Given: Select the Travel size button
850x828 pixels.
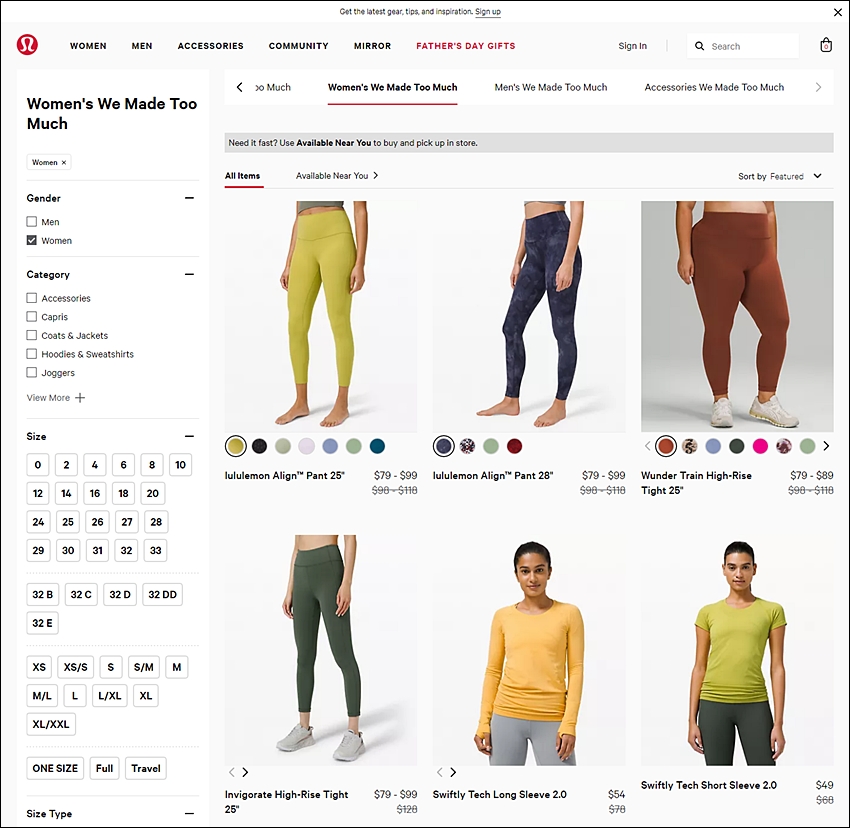Looking at the screenshot, I should click(x=146, y=768).
